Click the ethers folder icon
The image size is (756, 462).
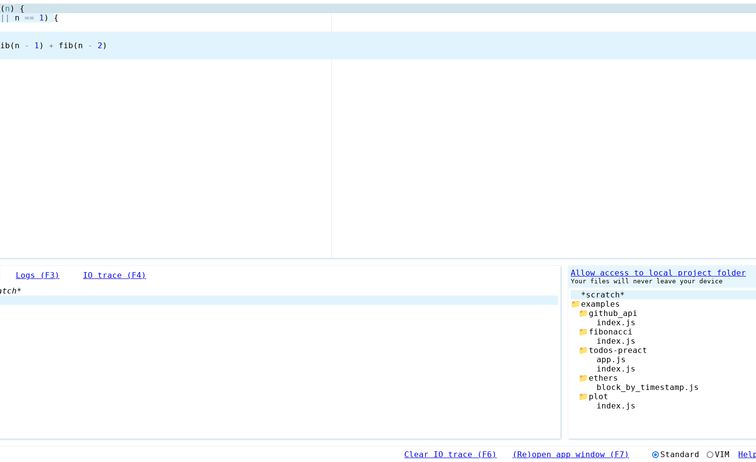(x=583, y=378)
